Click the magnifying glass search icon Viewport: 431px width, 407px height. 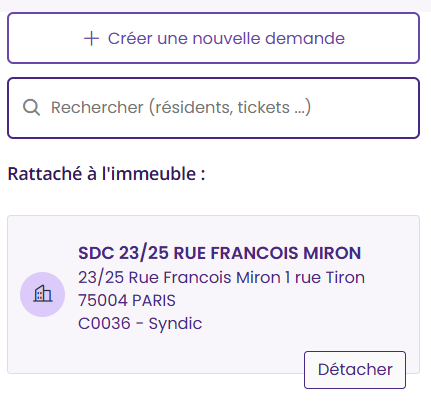click(x=32, y=108)
